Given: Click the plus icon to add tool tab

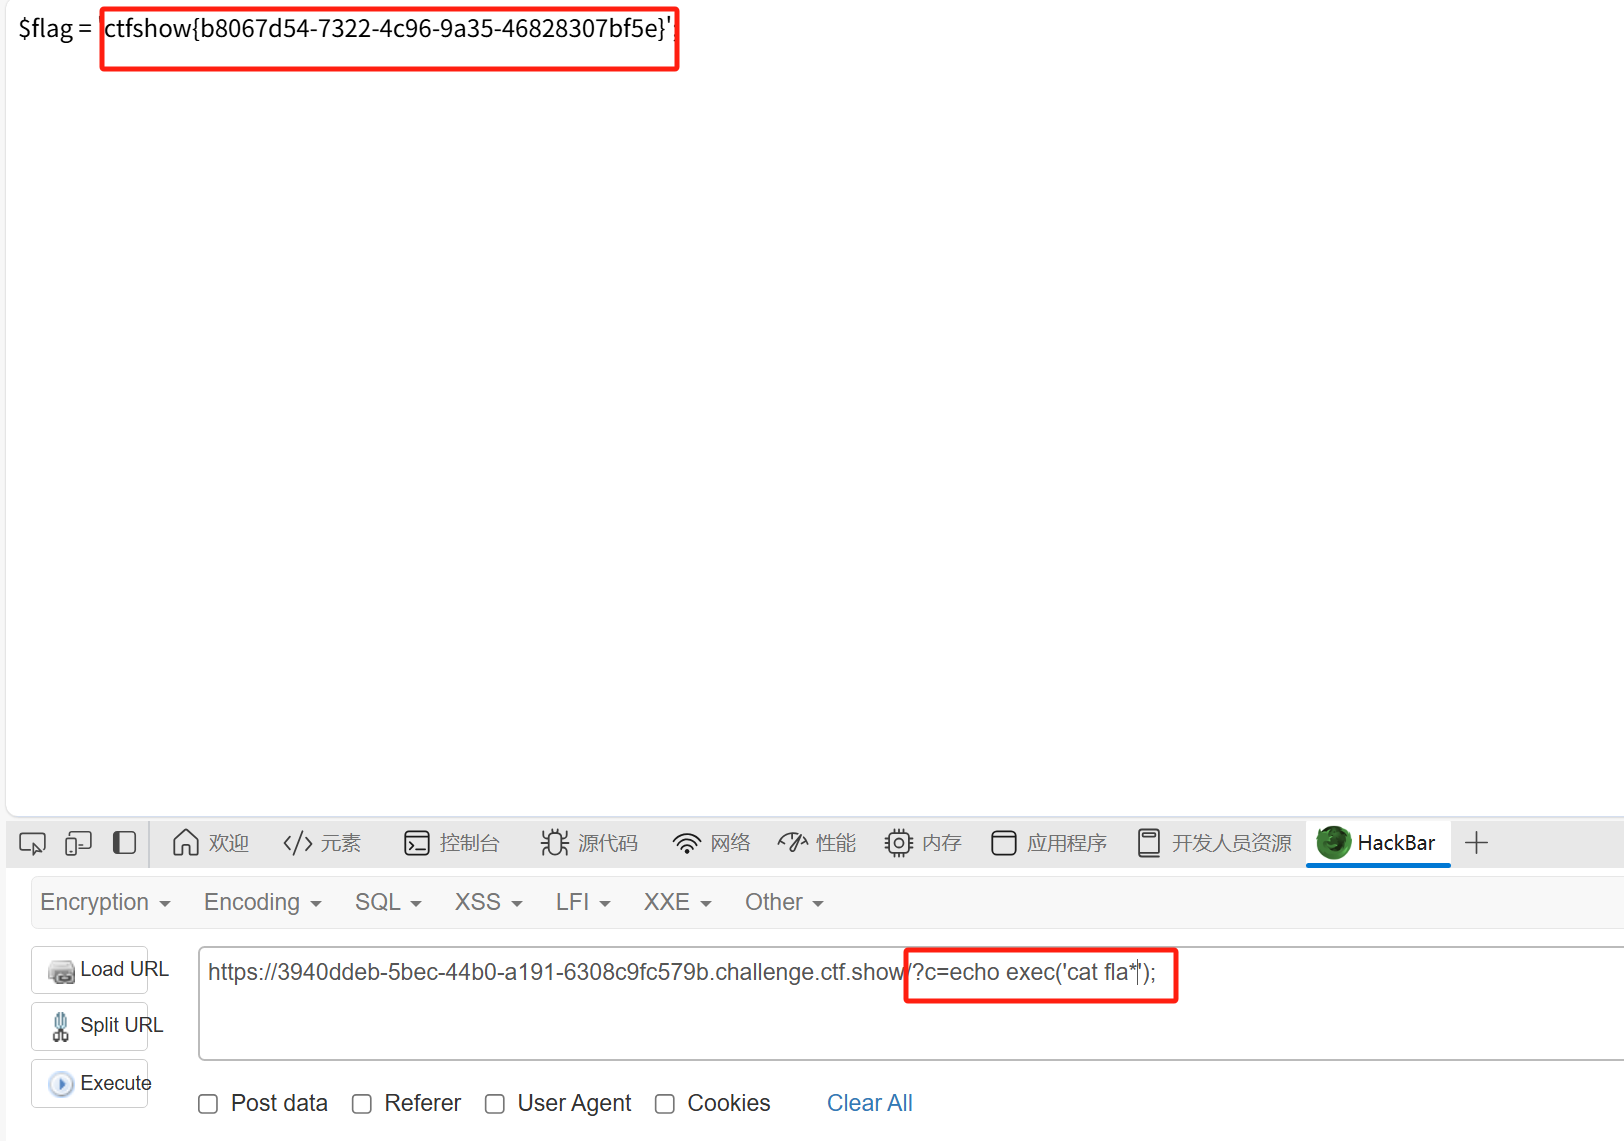Looking at the screenshot, I should point(1476,843).
